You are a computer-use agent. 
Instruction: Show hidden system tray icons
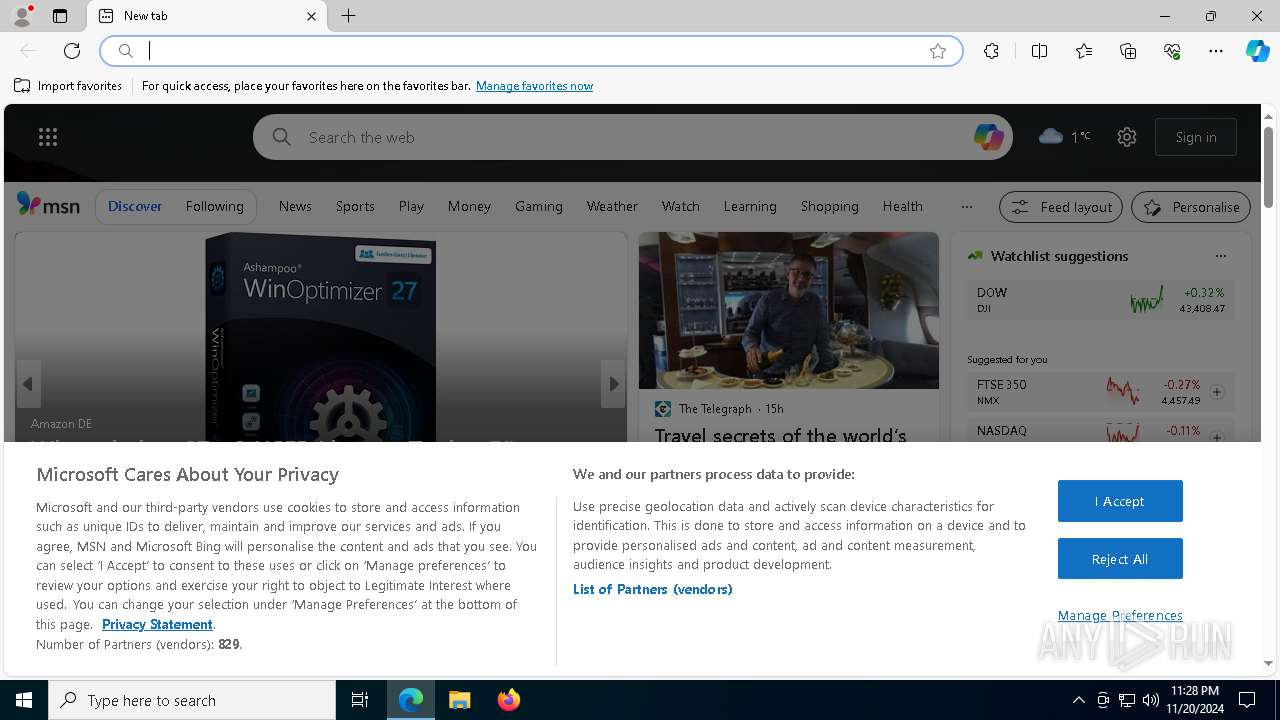(1078, 700)
